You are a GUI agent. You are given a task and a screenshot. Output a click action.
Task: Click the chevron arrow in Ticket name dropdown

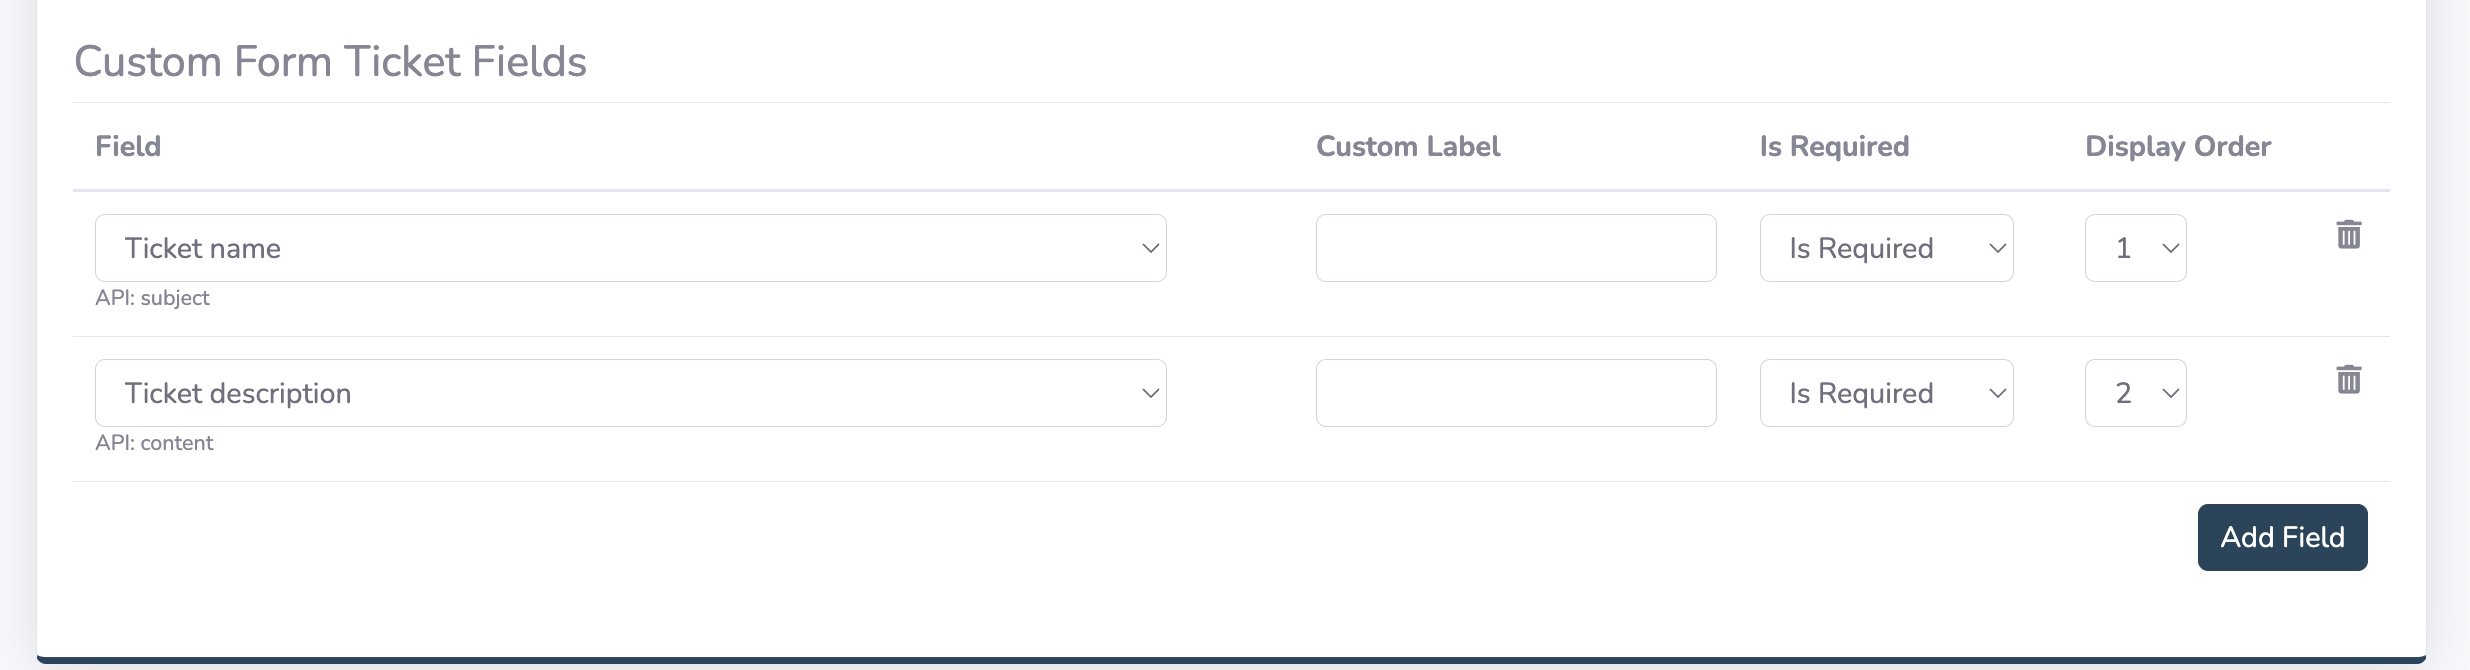coord(1150,248)
